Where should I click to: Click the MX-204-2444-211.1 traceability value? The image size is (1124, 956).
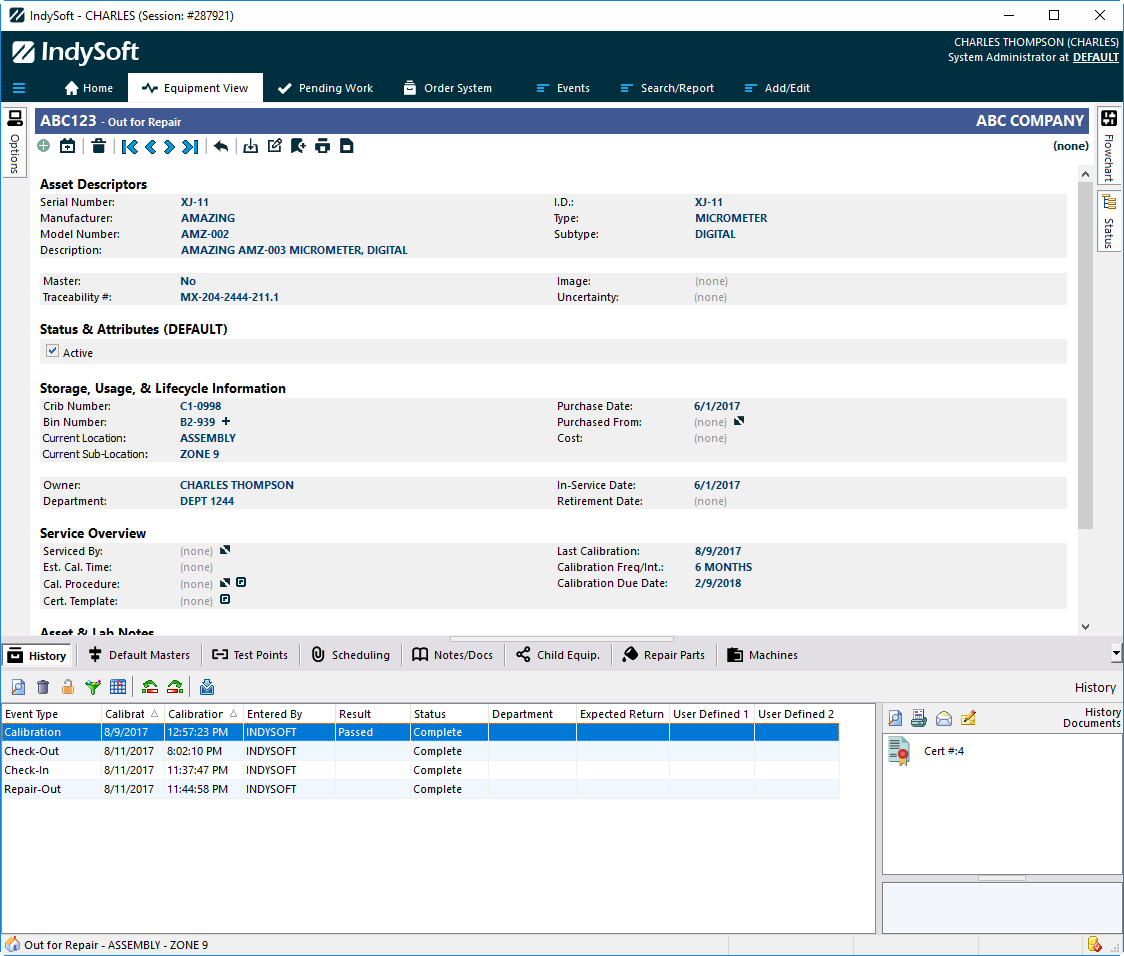[x=229, y=297]
